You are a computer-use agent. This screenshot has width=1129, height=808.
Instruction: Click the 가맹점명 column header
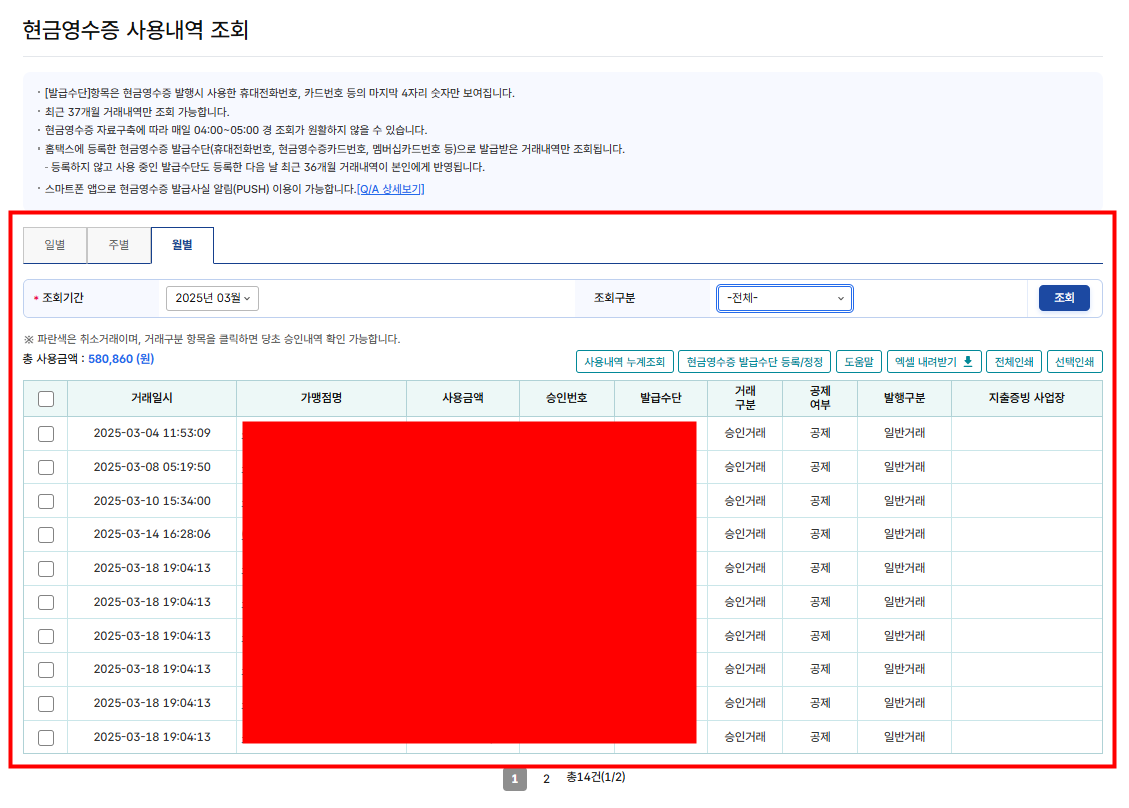321,398
